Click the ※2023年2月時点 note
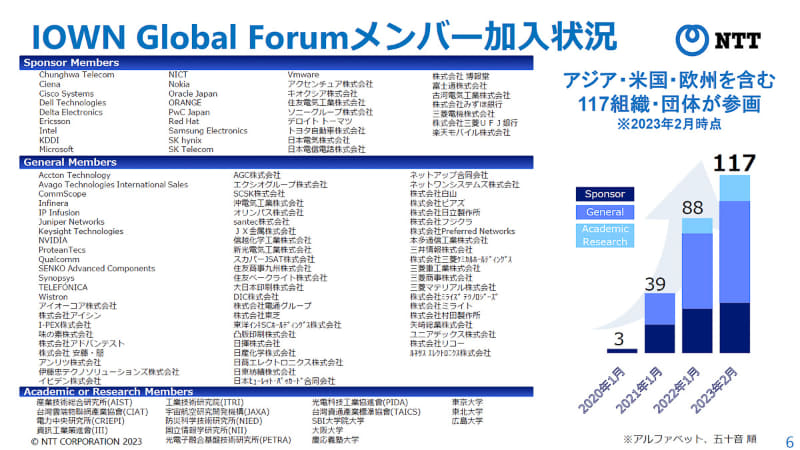This screenshot has height=450, width=800. [x=669, y=124]
